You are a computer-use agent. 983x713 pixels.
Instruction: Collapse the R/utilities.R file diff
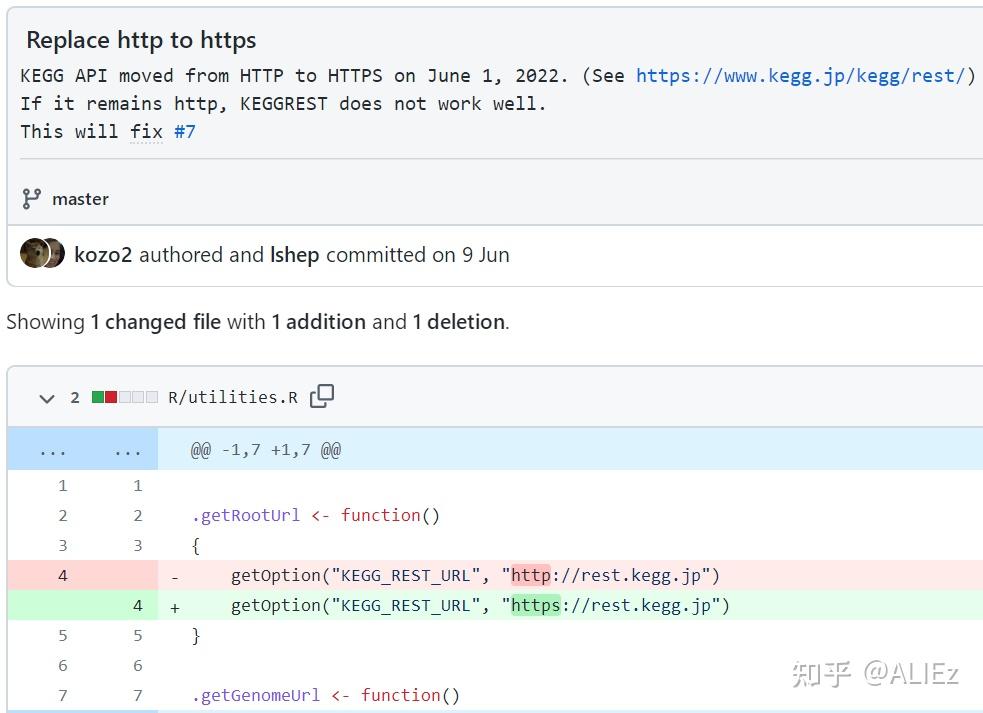click(46, 398)
